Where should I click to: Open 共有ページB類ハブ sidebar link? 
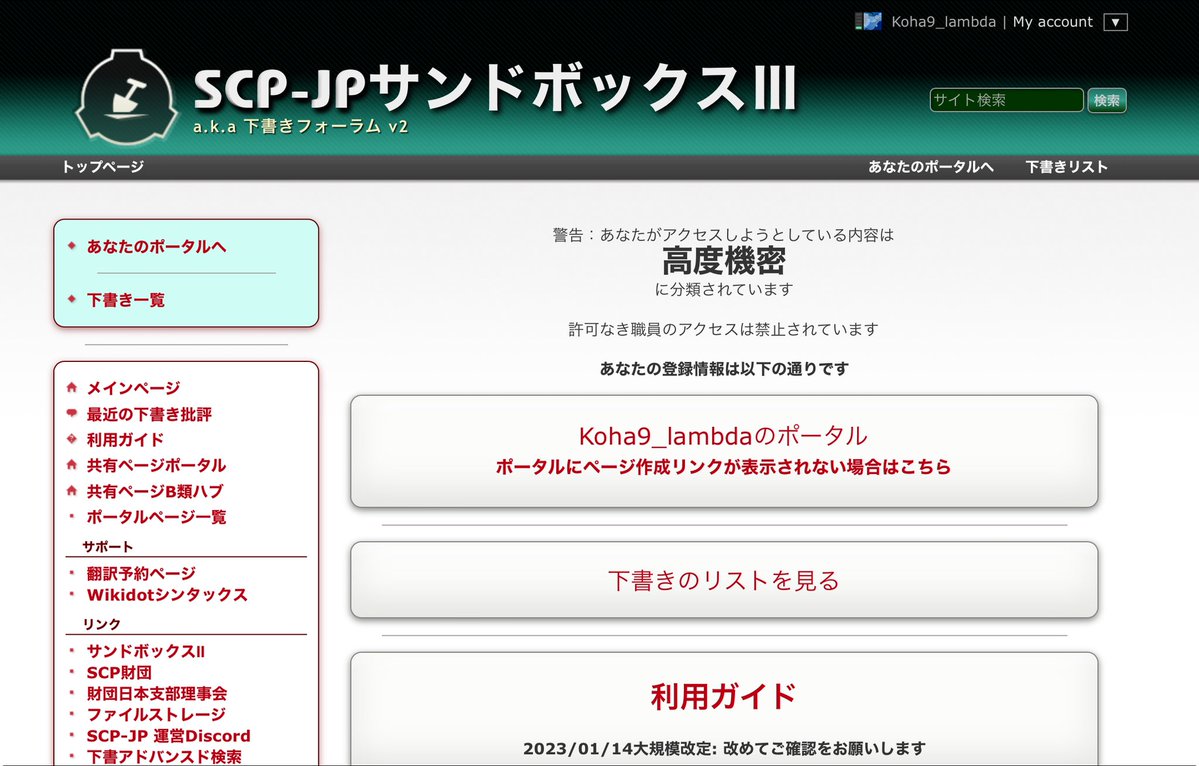click(x=155, y=492)
